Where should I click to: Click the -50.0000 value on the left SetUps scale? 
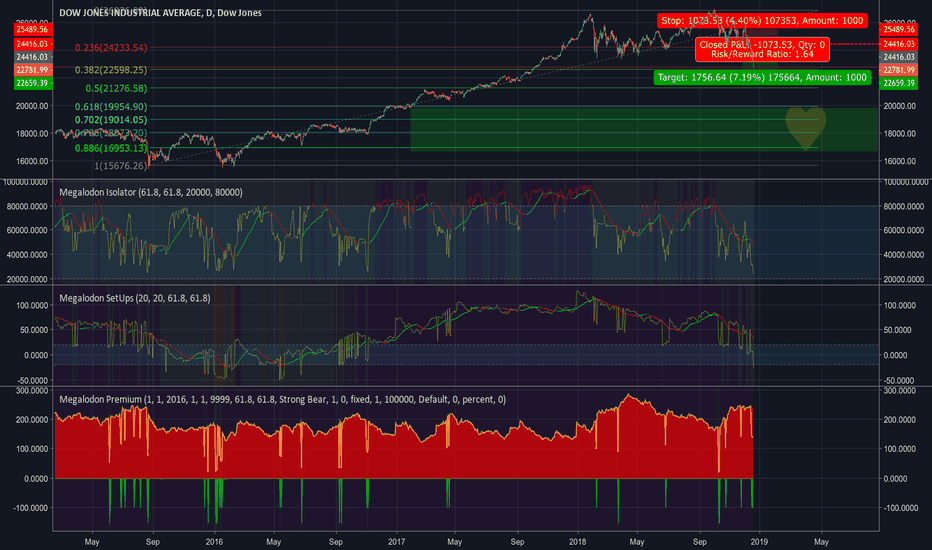(x=32, y=381)
